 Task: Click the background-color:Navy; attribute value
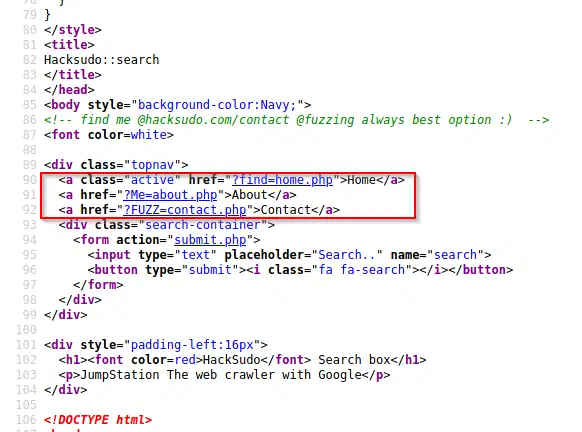tap(217, 105)
